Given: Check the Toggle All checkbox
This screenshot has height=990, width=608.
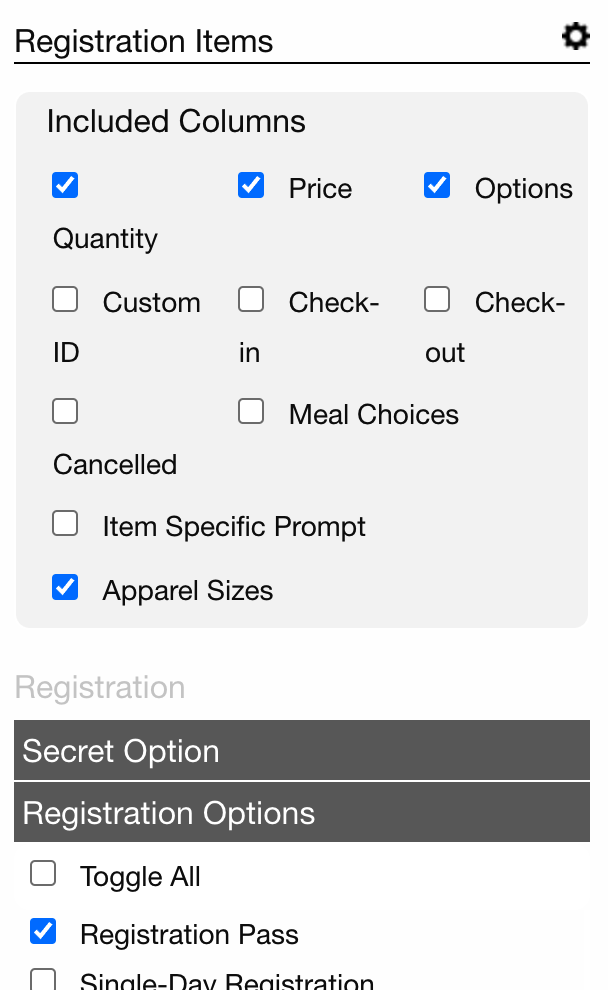Looking at the screenshot, I should (x=43, y=874).
